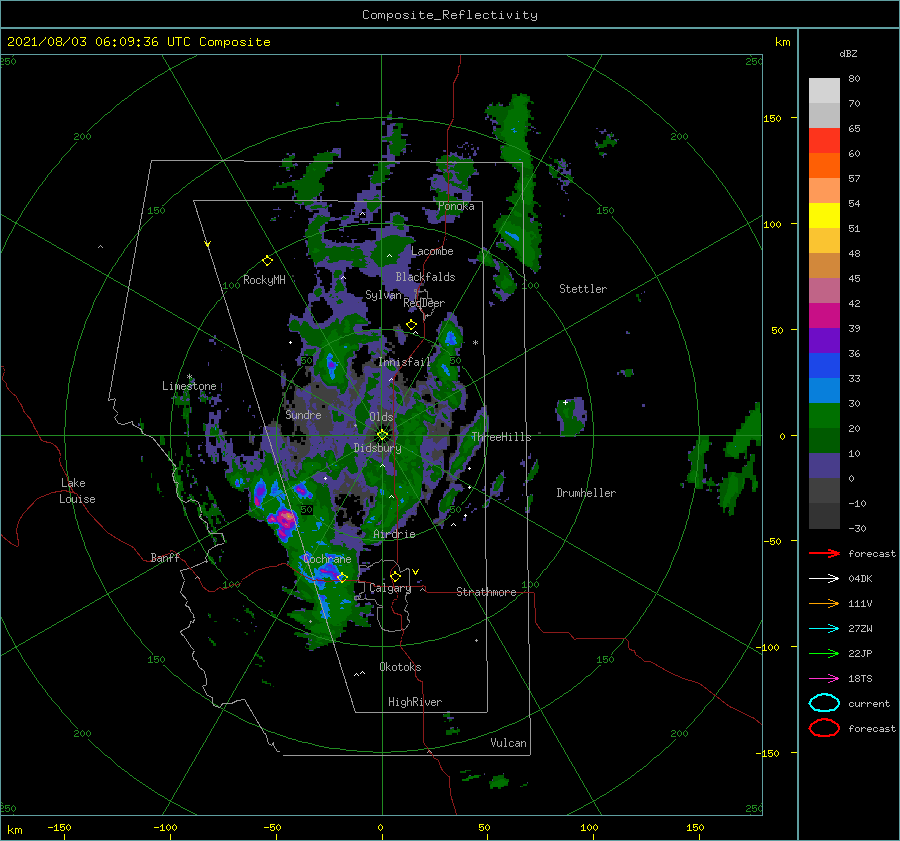Select the 39 dBZ magenta color swatch
This screenshot has width=900, height=841.
(824, 315)
